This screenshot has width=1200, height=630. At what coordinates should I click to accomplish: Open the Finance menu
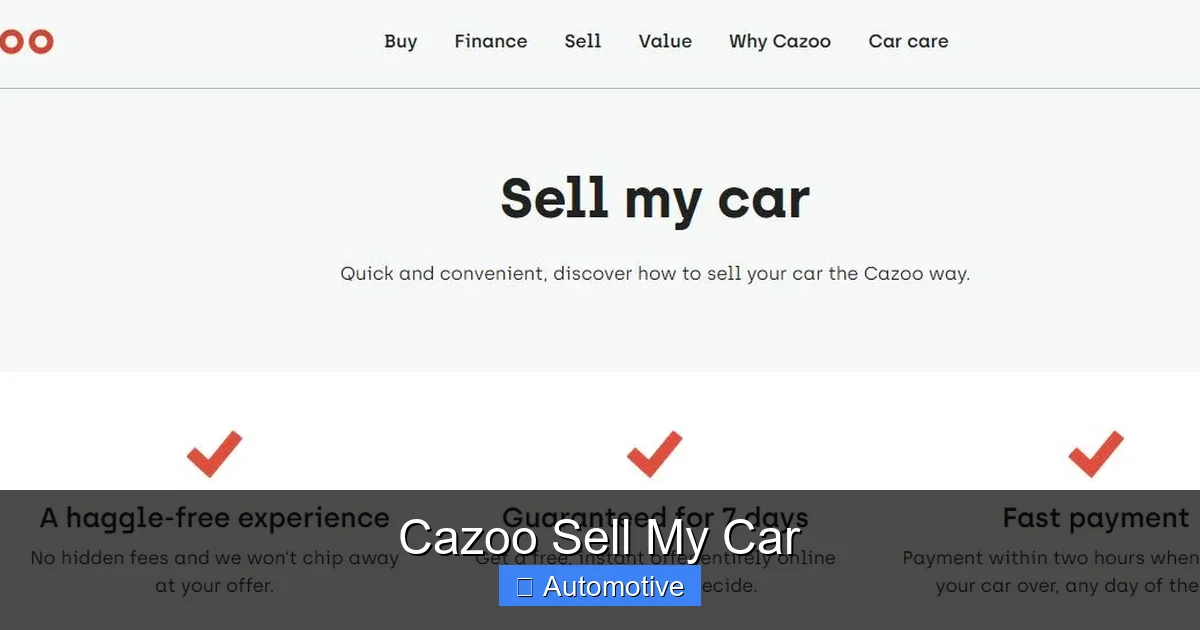click(490, 41)
